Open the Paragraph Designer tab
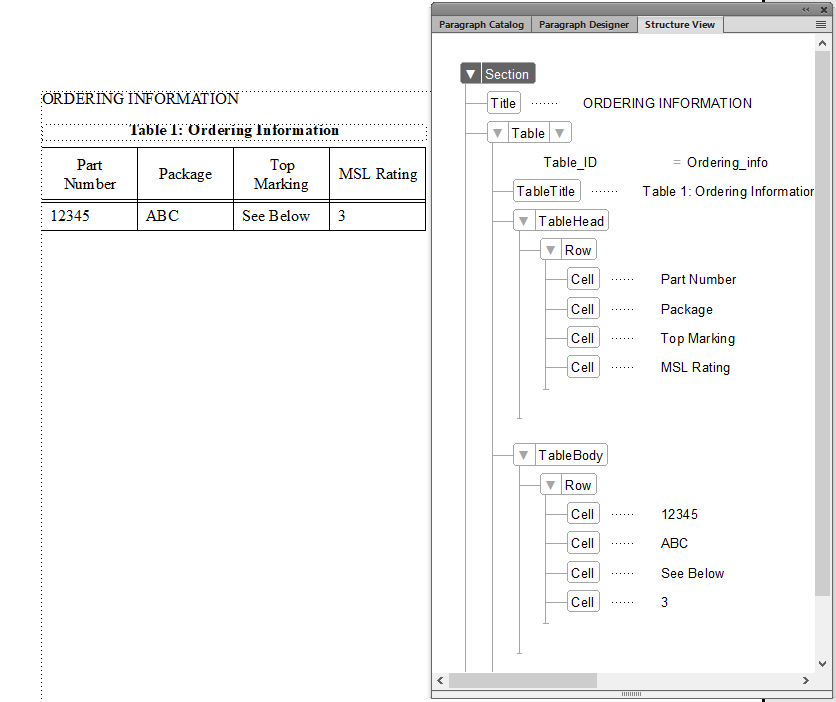This screenshot has width=836, height=702. coord(584,25)
